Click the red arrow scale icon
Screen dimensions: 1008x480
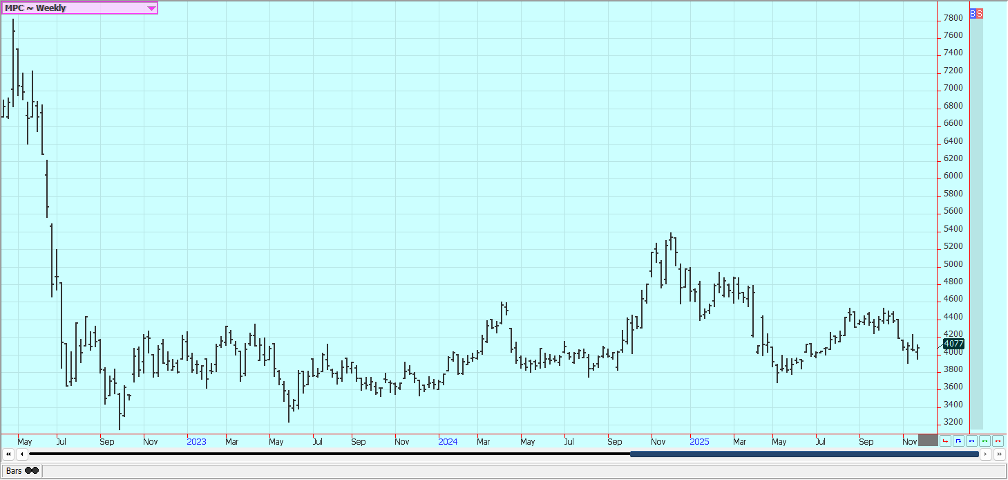(945, 440)
